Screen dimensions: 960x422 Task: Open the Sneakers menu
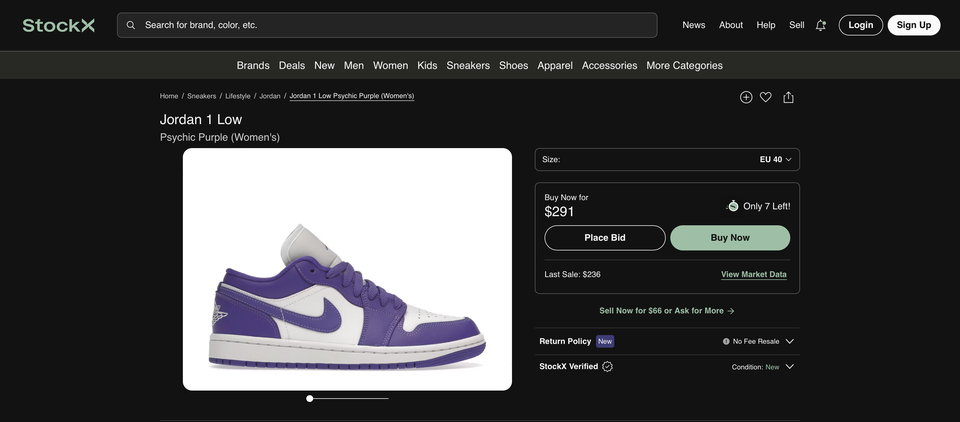(x=468, y=66)
